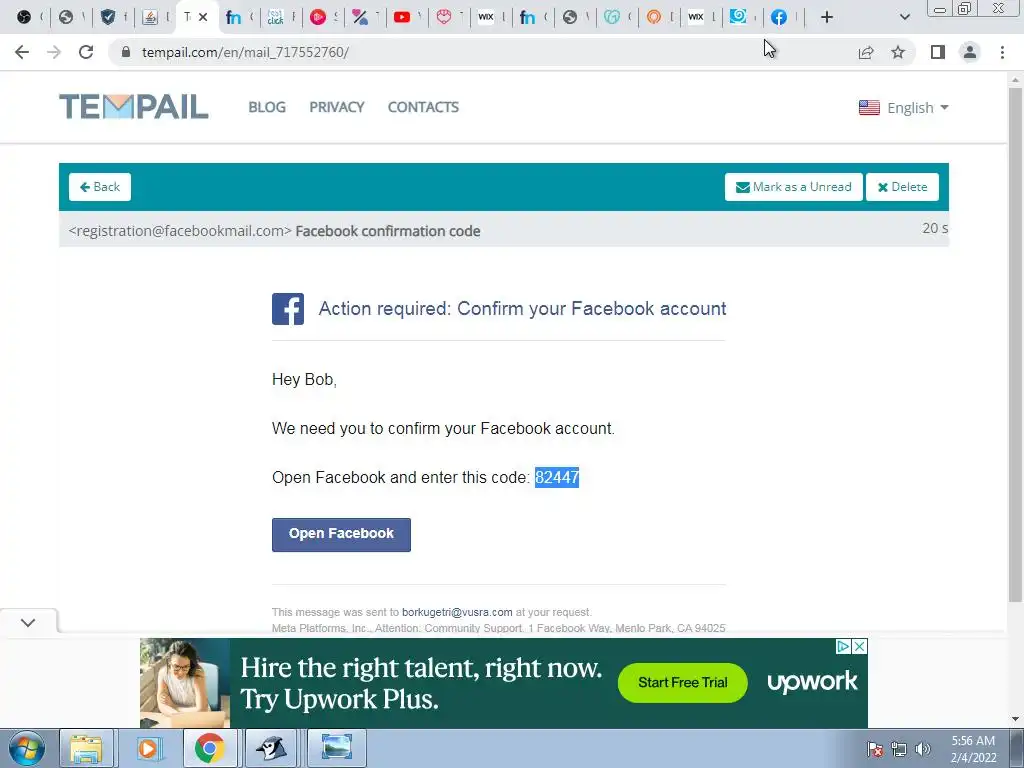Share this page via share icon

pyautogui.click(x=866, y=52)
